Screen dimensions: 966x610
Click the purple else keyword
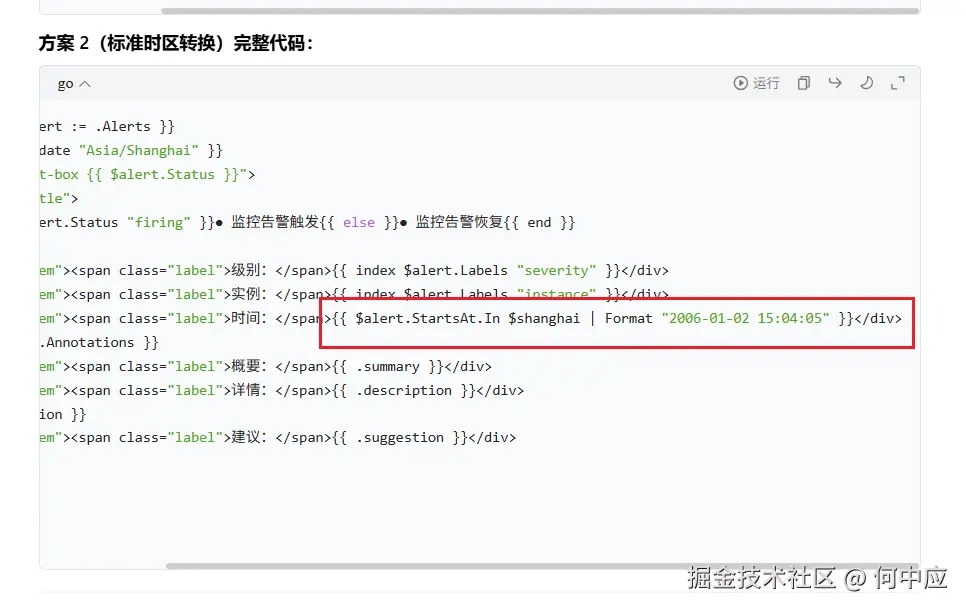359,222
